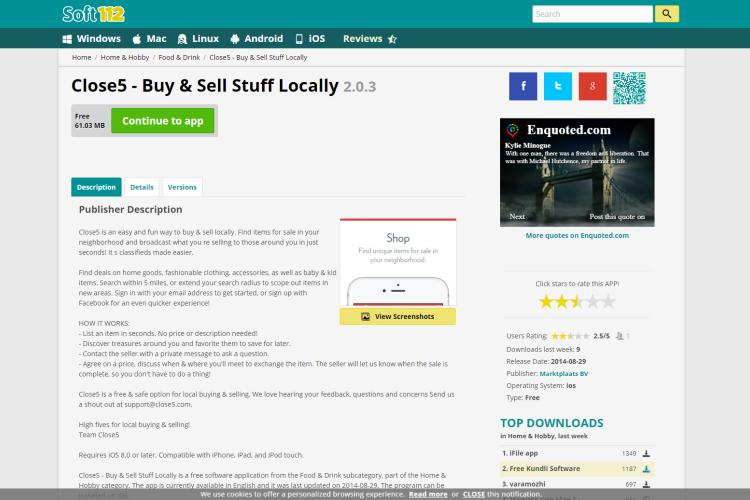750x500 pixels.
Task: Click the Publisher Description heading
Action: [131, 210]
